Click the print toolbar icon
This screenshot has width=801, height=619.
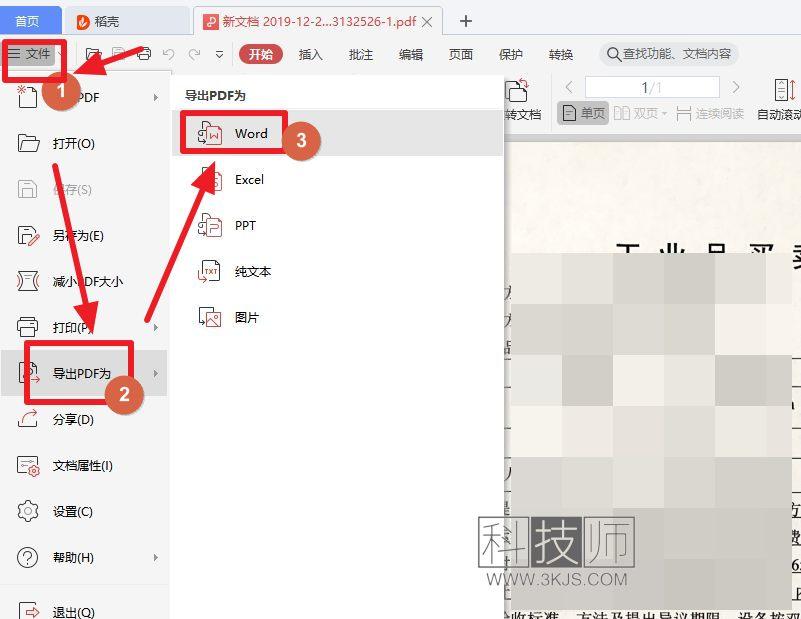click(x=145, y=54)
